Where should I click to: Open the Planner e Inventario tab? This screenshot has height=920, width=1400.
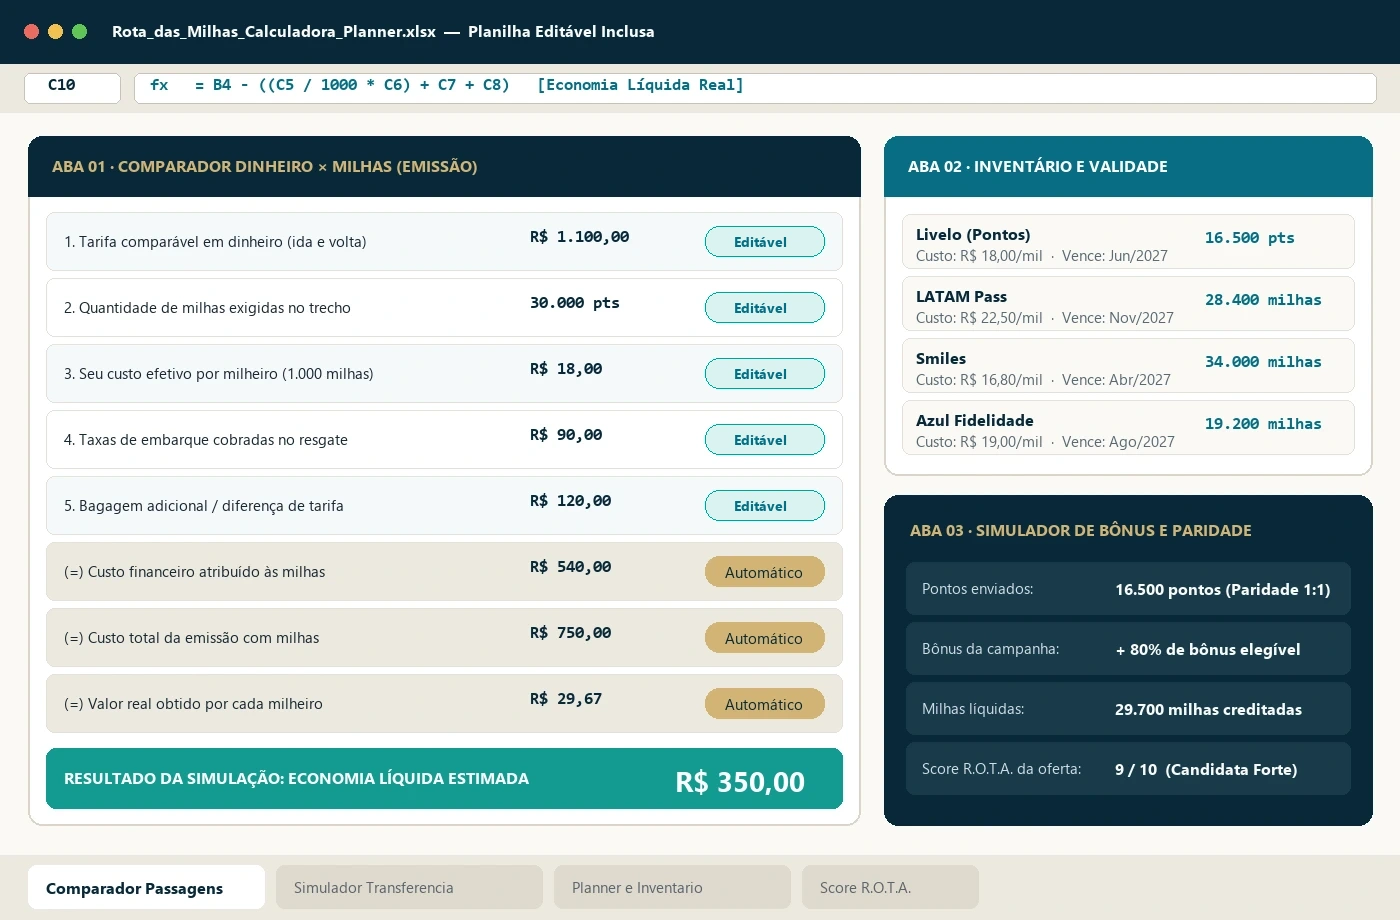(672, 887)
